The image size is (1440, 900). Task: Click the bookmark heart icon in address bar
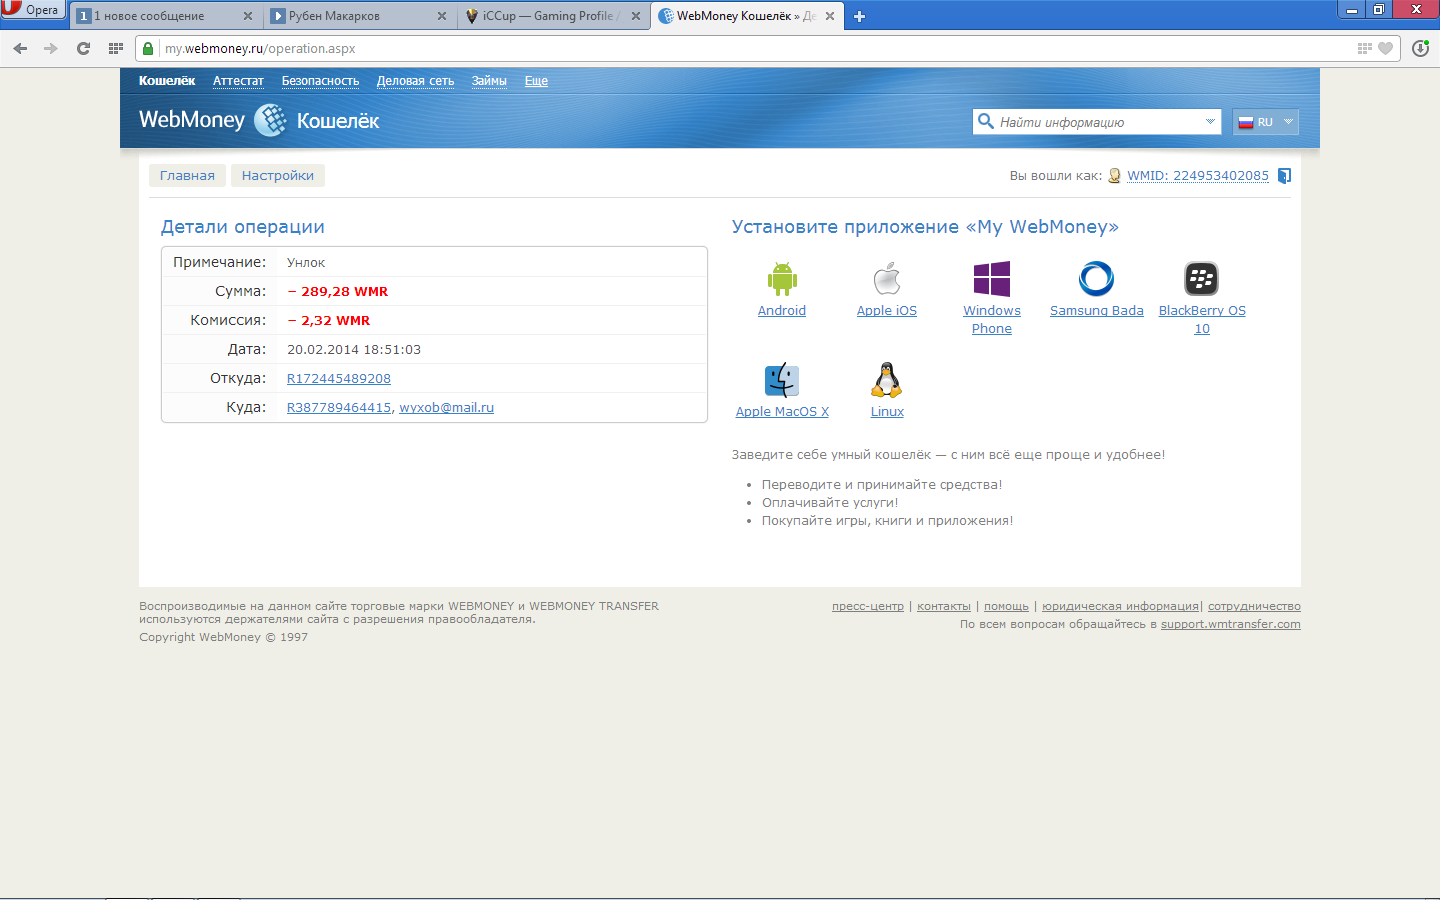(x=1385, y=48)
